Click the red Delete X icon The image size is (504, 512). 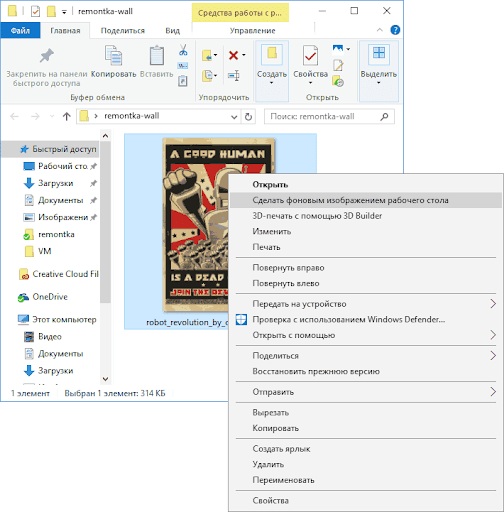(233, 55)
